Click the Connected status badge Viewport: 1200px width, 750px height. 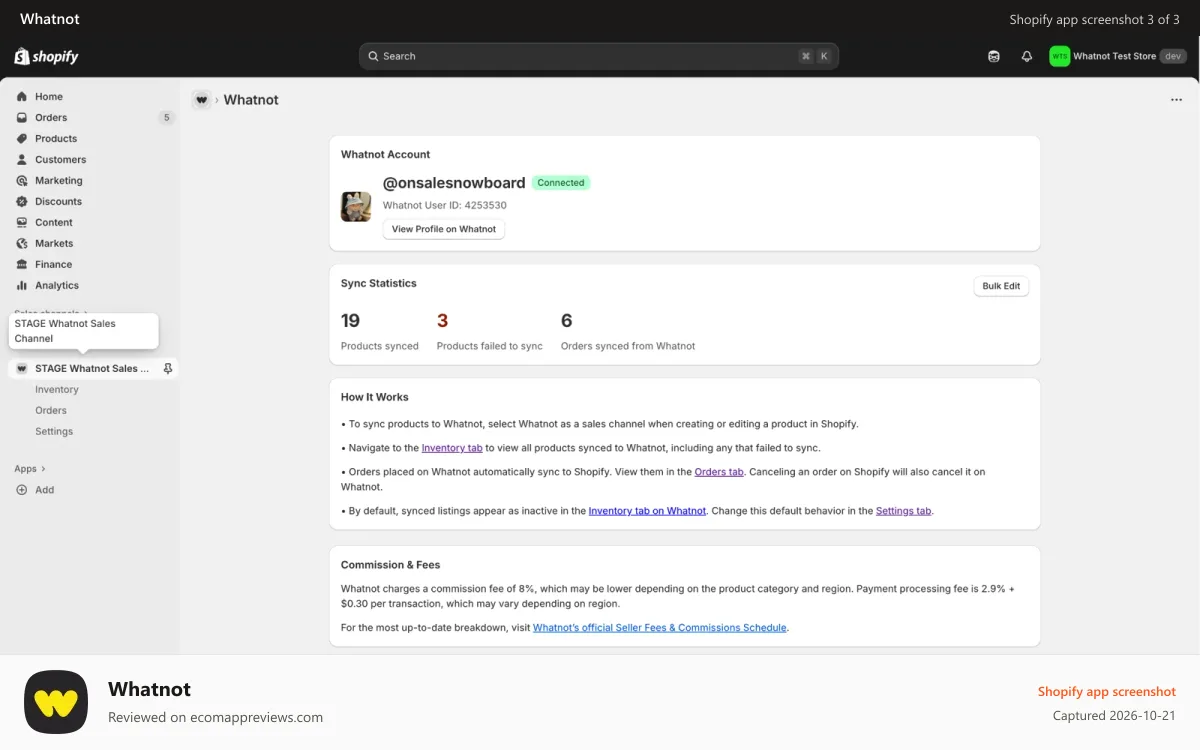click(561, 183)
